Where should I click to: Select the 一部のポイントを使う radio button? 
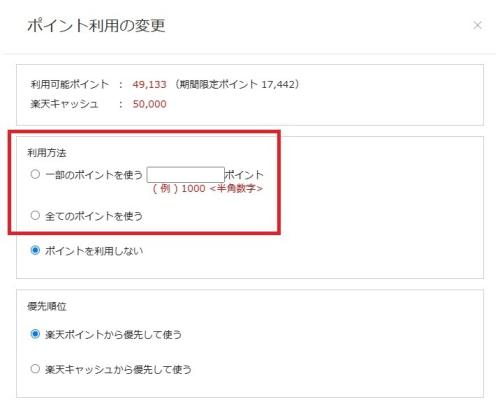(x=35, y=174)
